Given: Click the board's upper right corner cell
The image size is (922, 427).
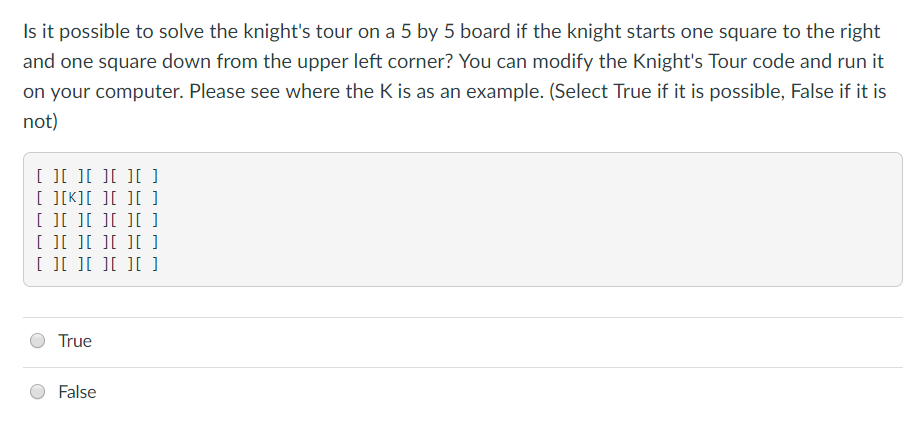Looking at the screenshot, I should [x=146, y=176].
